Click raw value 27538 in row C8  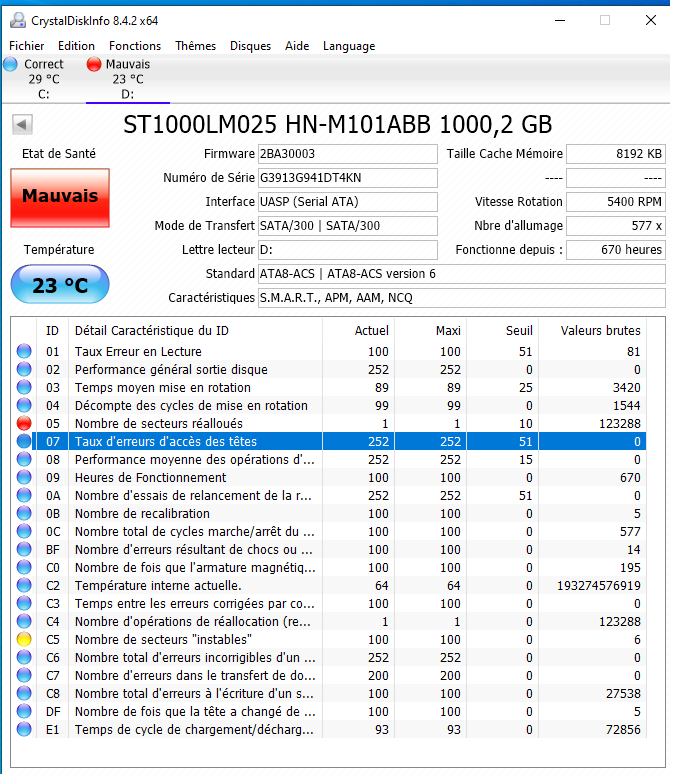click(x=623, y=694)
